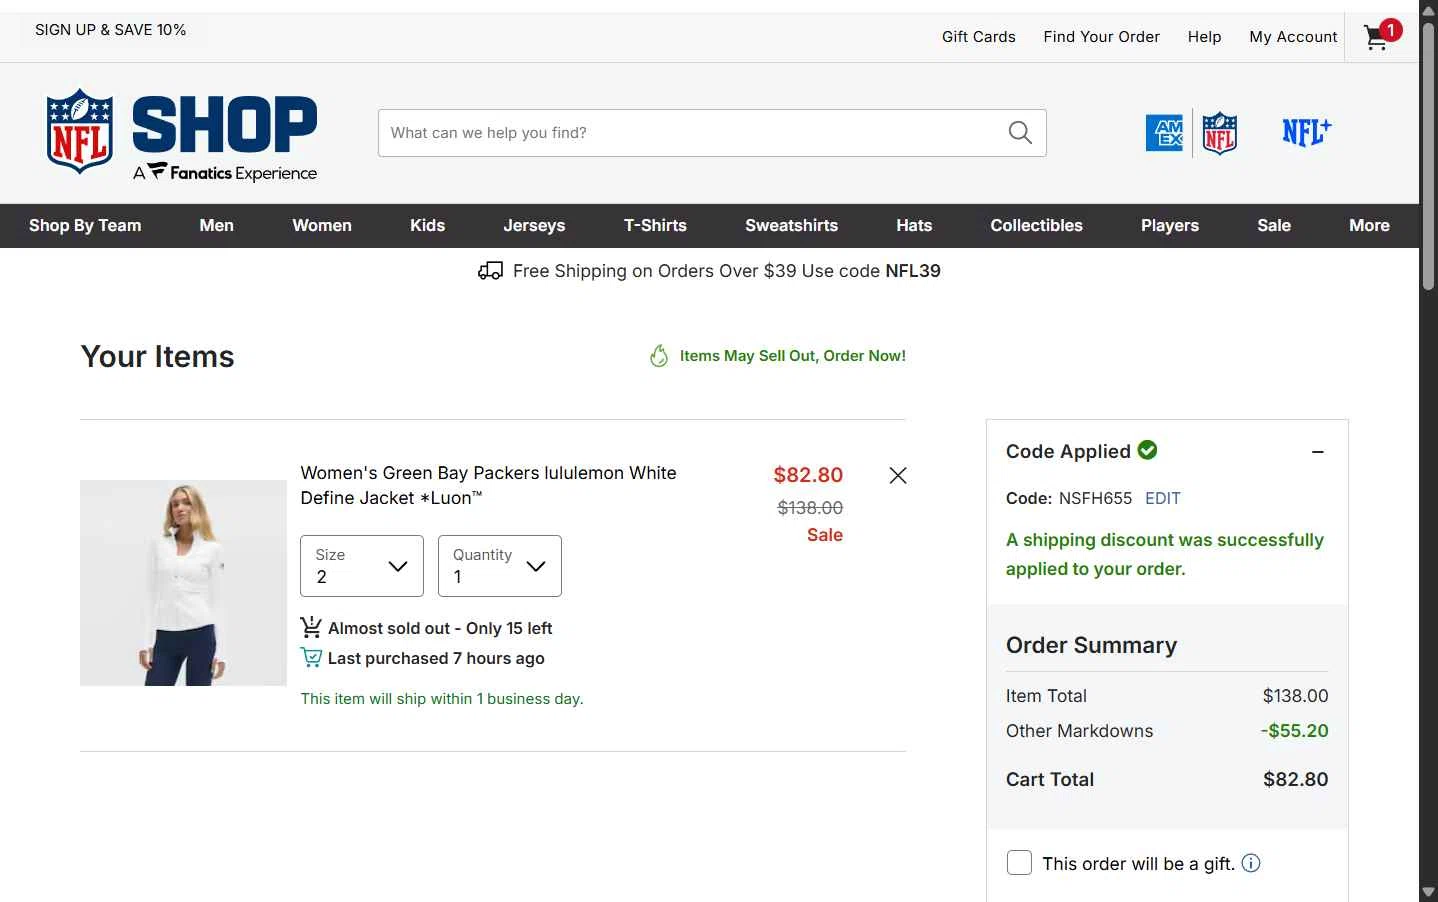Click Sign Up & Save 10% banner
Image resolution: width=1438 pixels, height=902 pixels.
click(x=110, y=30)
